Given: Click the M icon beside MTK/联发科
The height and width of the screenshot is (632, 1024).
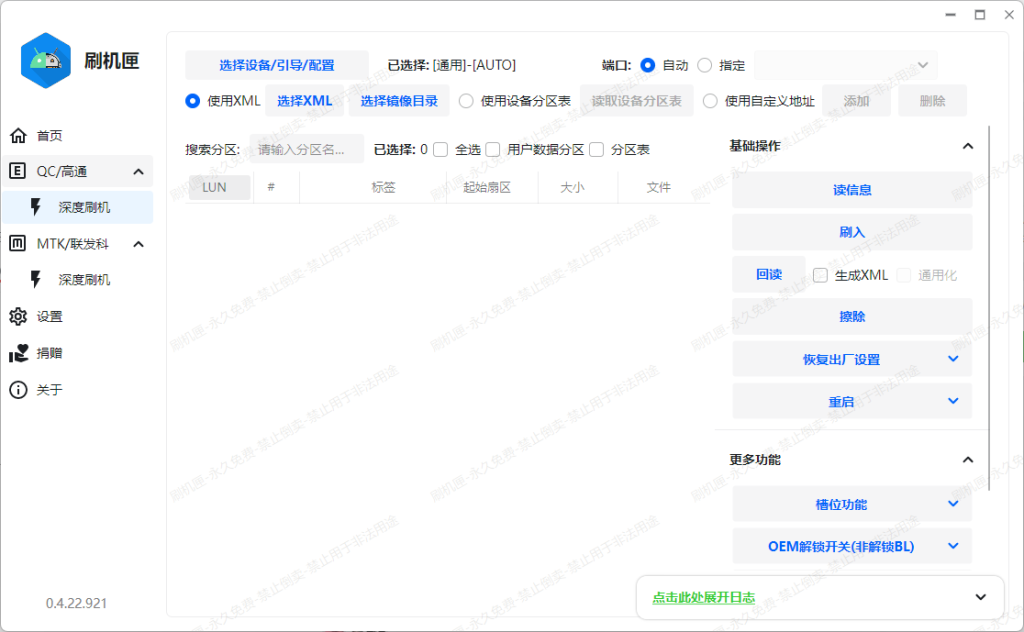Looking at the screenshot, I should (x=16, y=243).
